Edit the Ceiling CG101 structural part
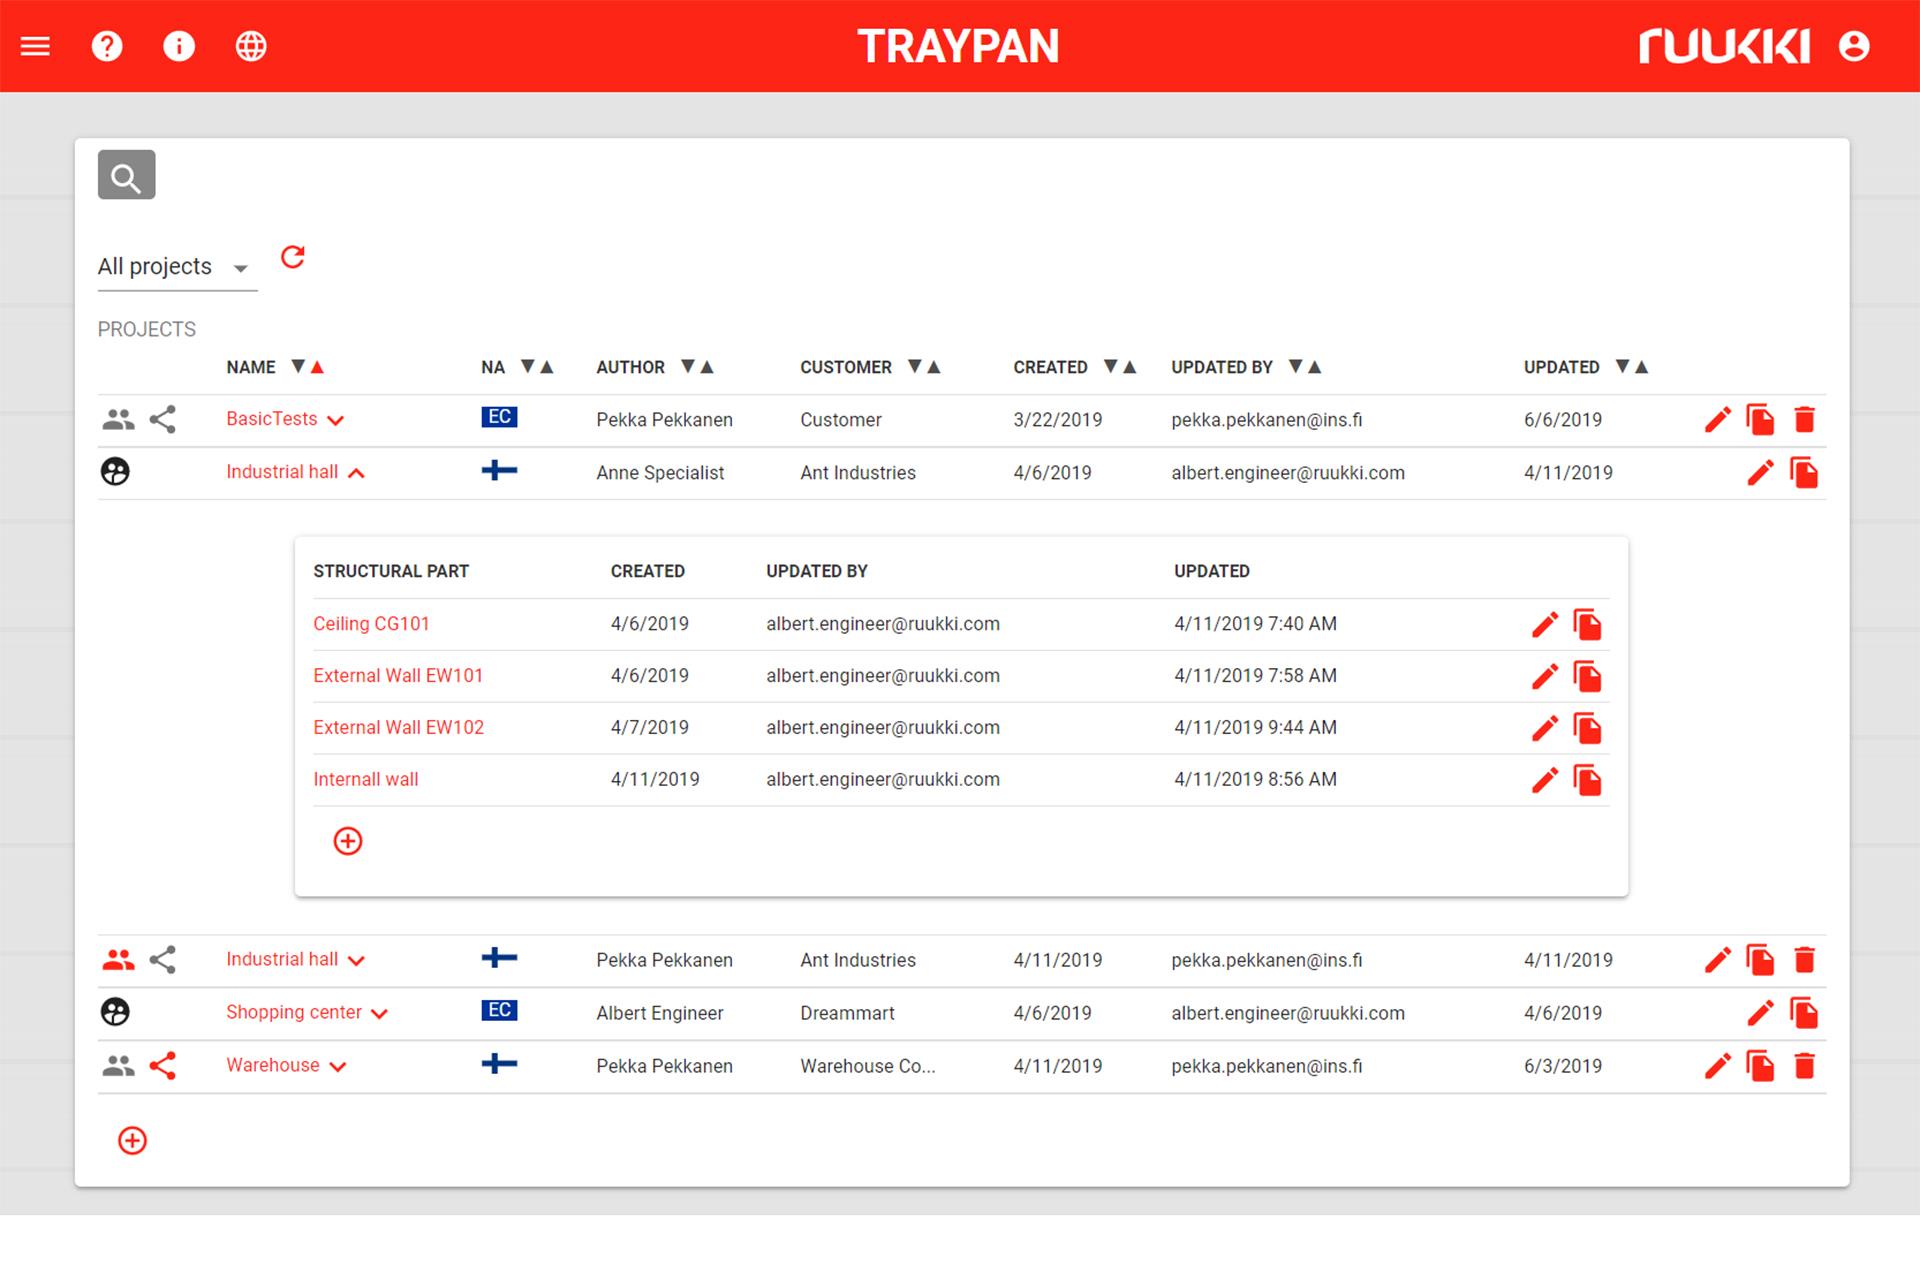 [1545, 625]
